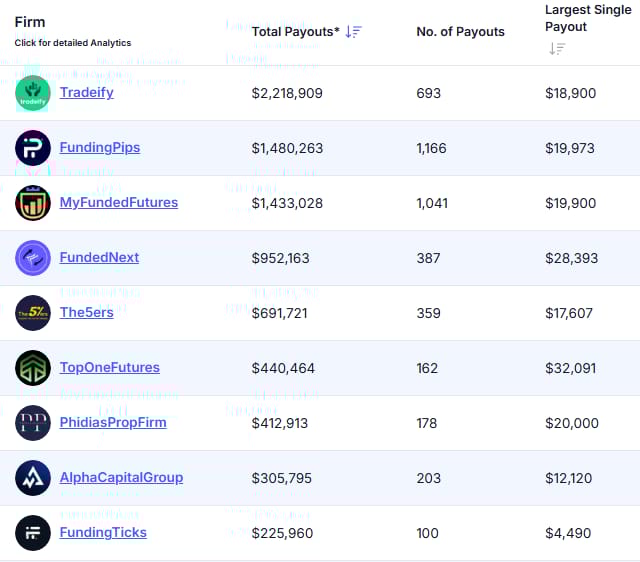Open PhidiasPropFirm analytics link
Screen dimensions: 640x562
tap(113, 422)
